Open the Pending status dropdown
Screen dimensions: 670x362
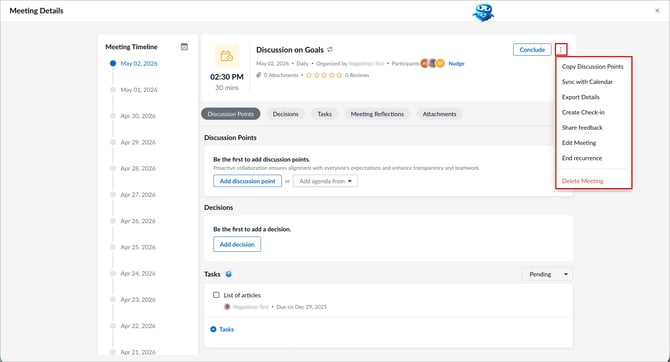pos(547,274)
